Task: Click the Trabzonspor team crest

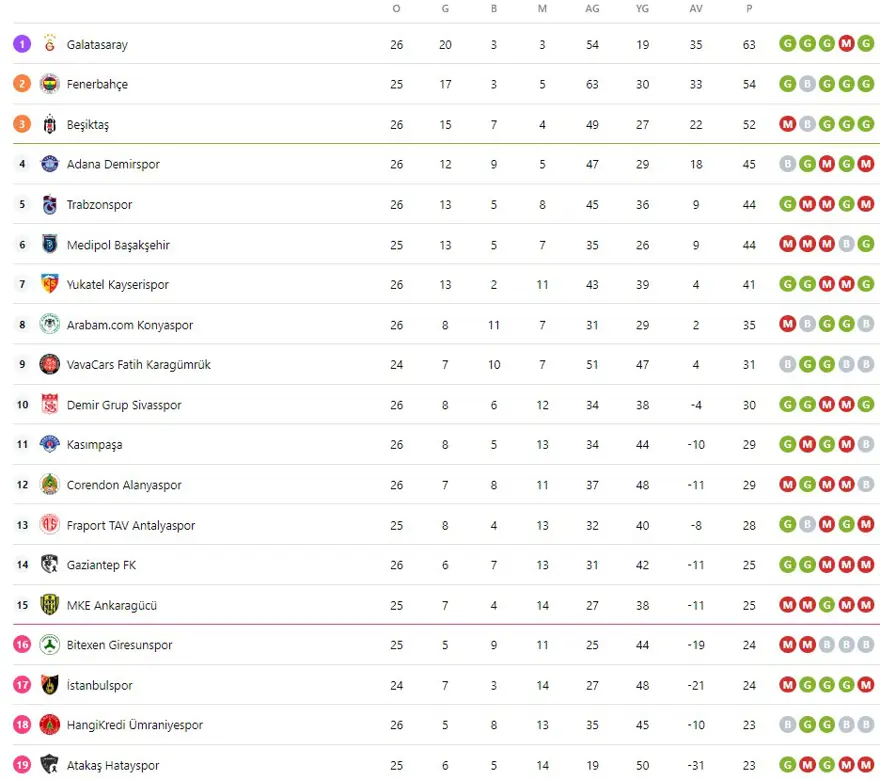Action: coord(50,205)
